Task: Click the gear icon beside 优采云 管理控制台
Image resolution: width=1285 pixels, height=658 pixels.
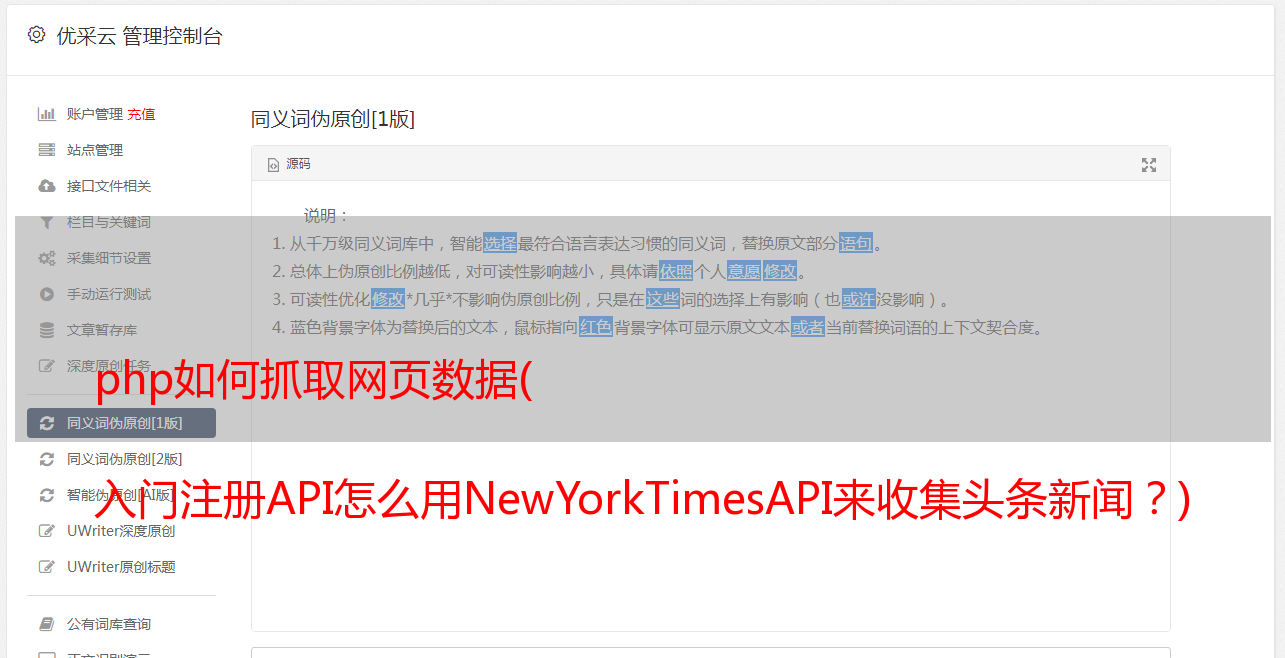Action: (37, 35)
